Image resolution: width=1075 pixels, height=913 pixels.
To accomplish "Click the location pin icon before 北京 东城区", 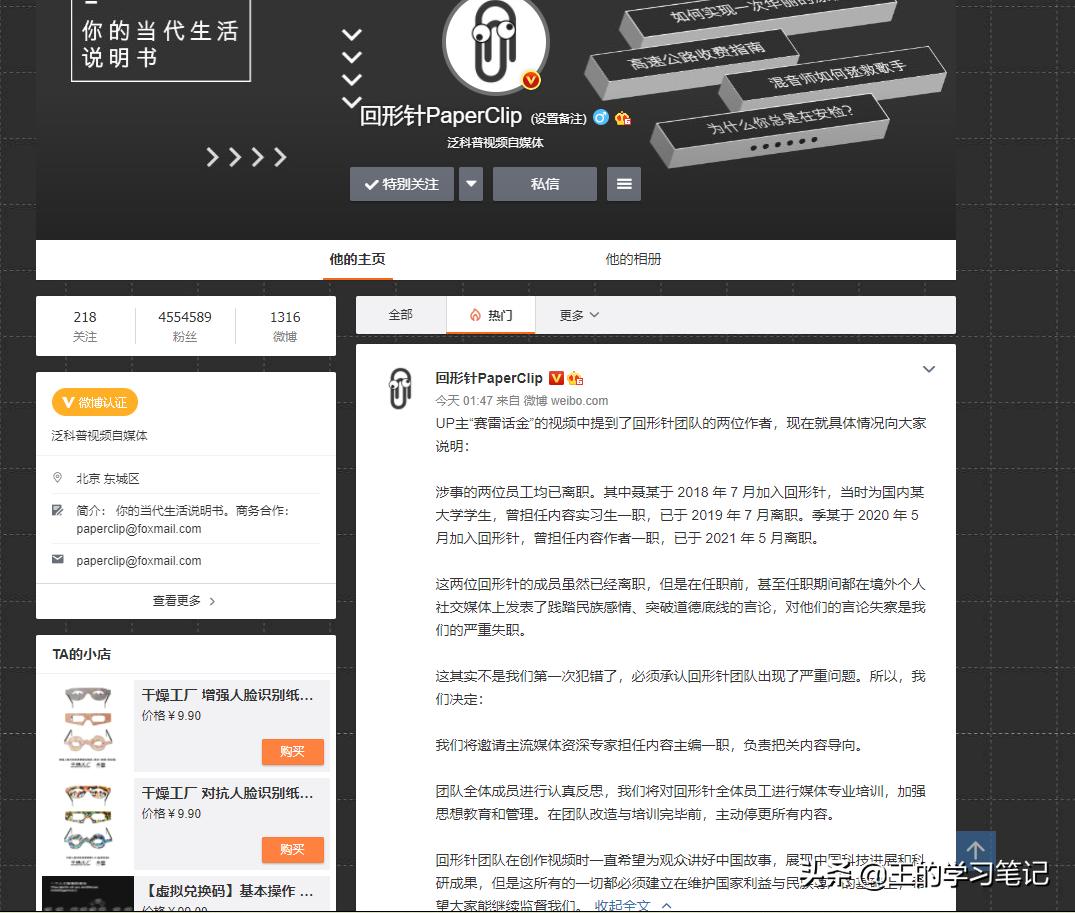I will (x=58, y=478).
